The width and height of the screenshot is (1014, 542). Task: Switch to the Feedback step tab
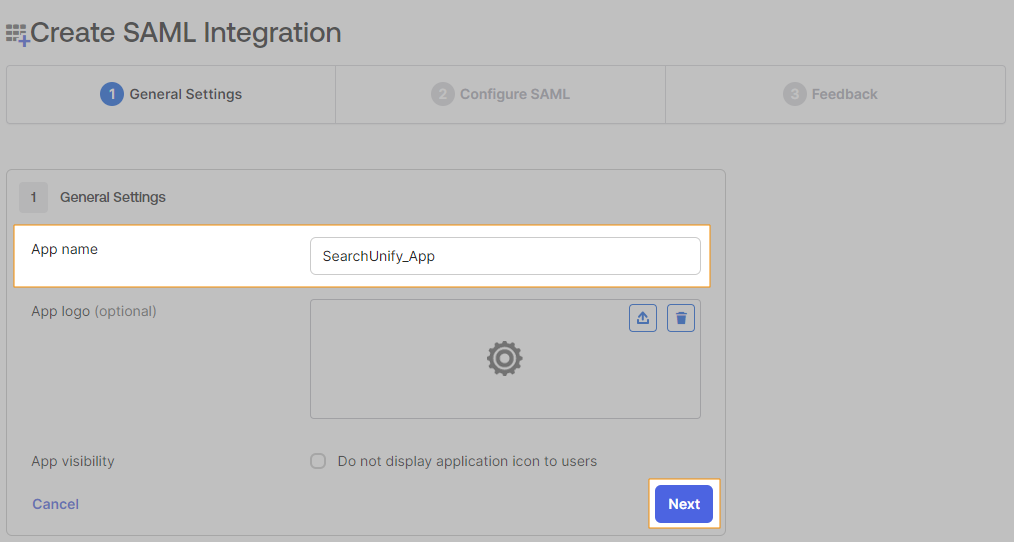844,94
